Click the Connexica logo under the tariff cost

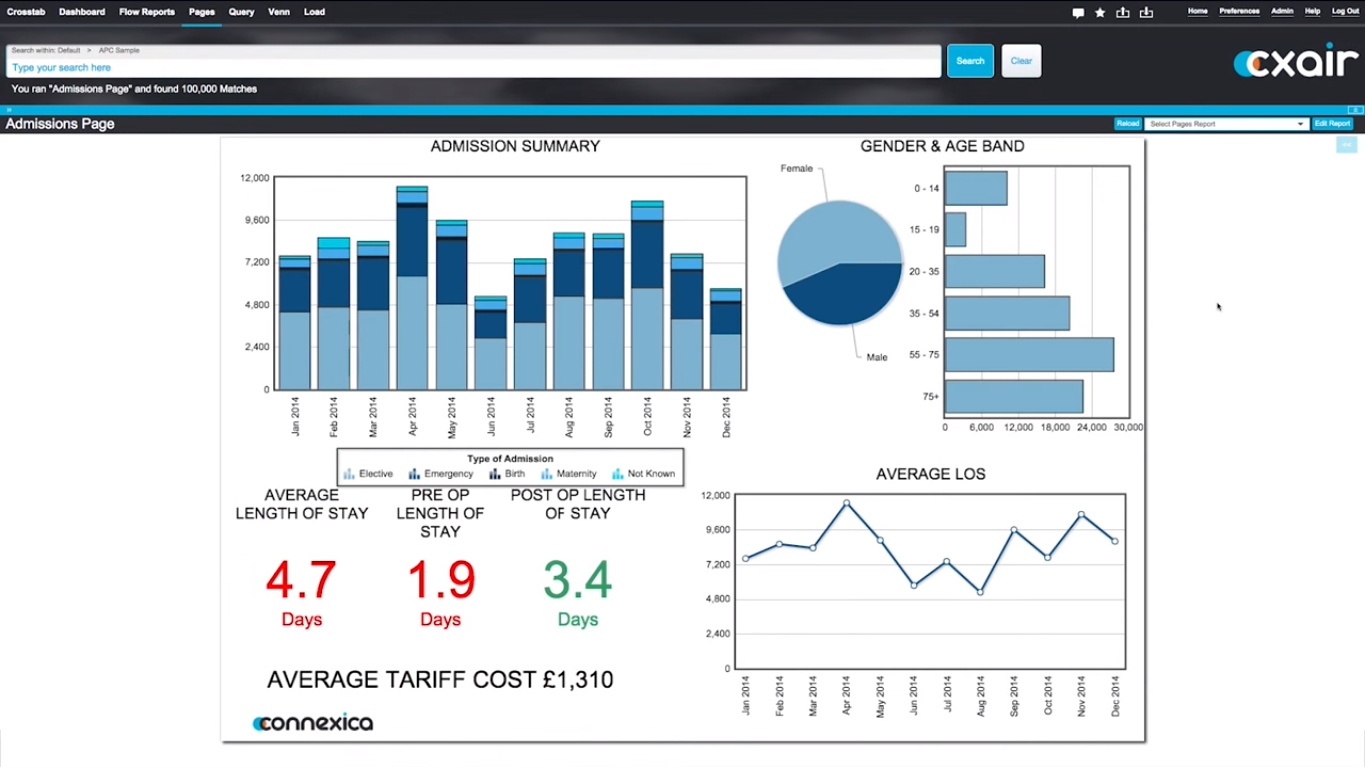tap(311, 721)
